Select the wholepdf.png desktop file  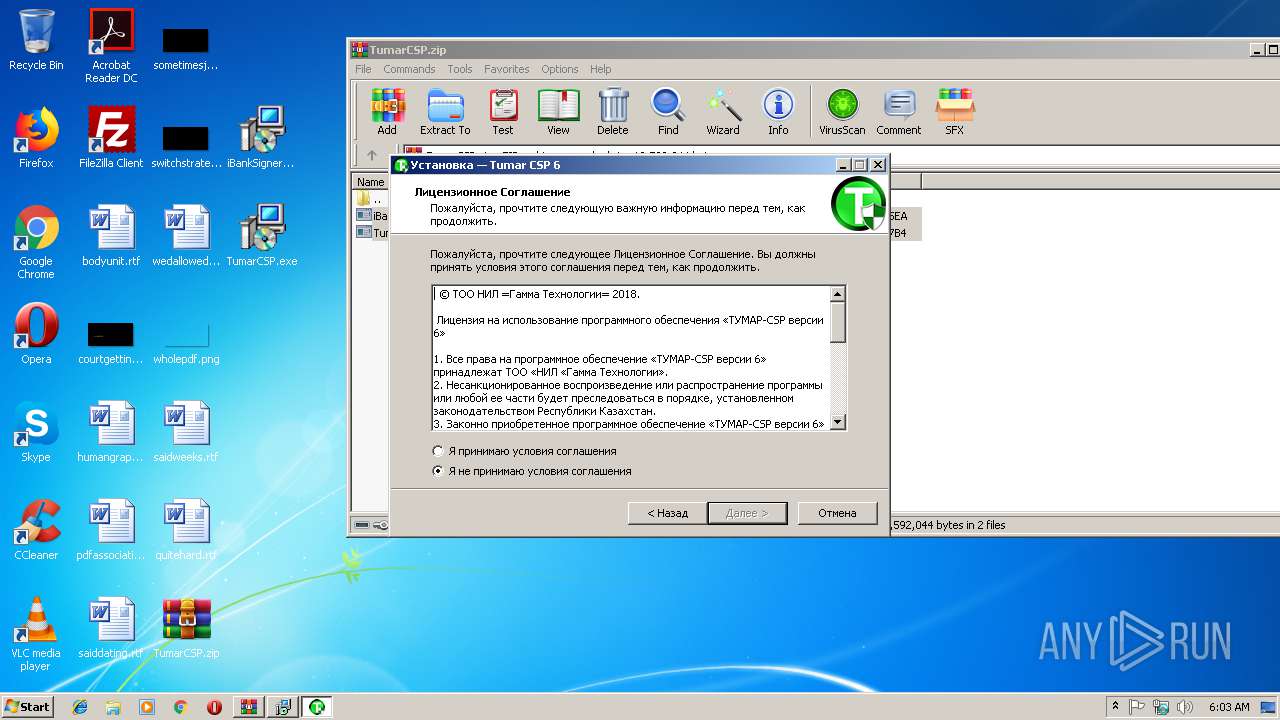[186, 340]
